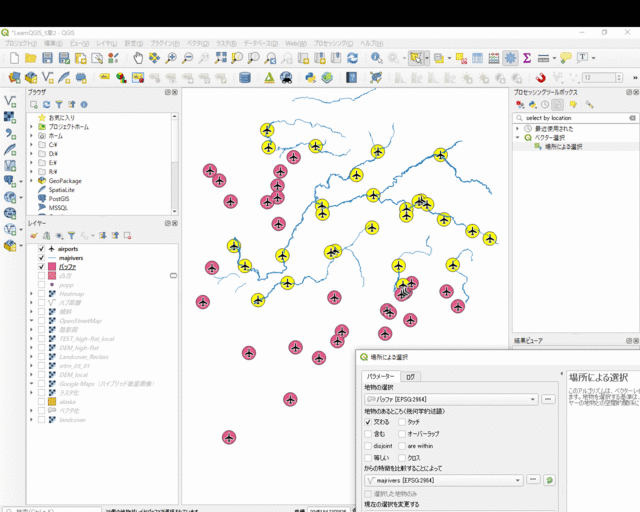This screenshot has height=512, width=640.
Task: Select the 場所による選択 algorithm in the toolbox
Action: (564, 147)
